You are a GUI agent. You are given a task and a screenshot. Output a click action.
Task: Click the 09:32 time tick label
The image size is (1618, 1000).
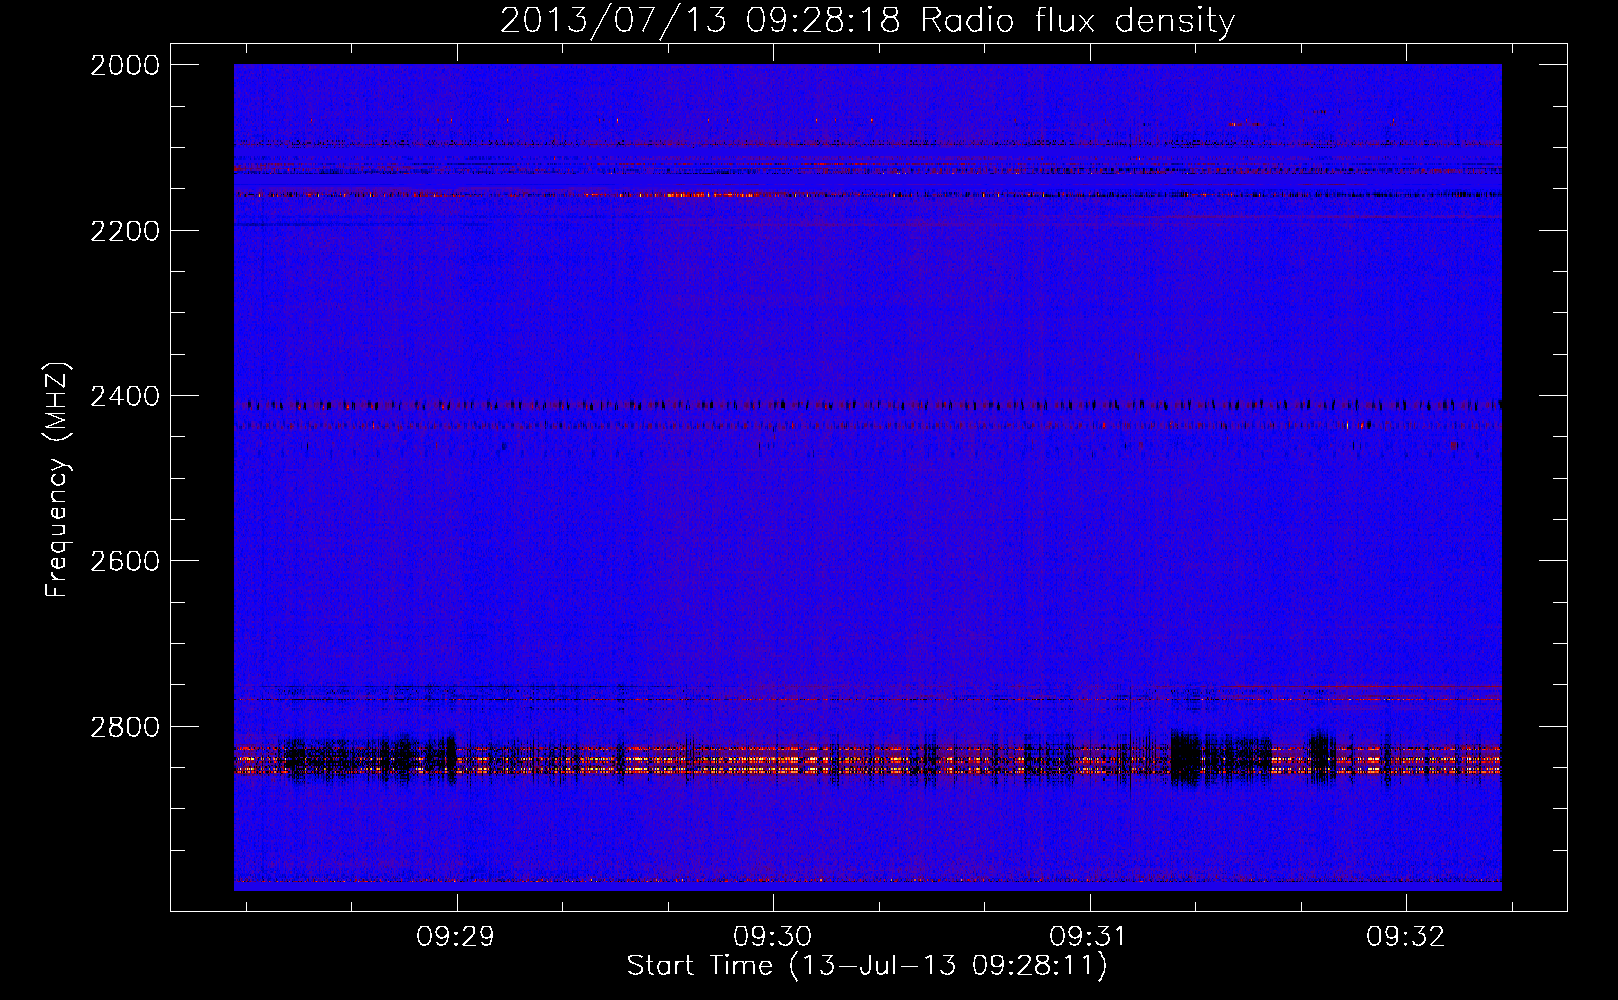coord(1406,937)
